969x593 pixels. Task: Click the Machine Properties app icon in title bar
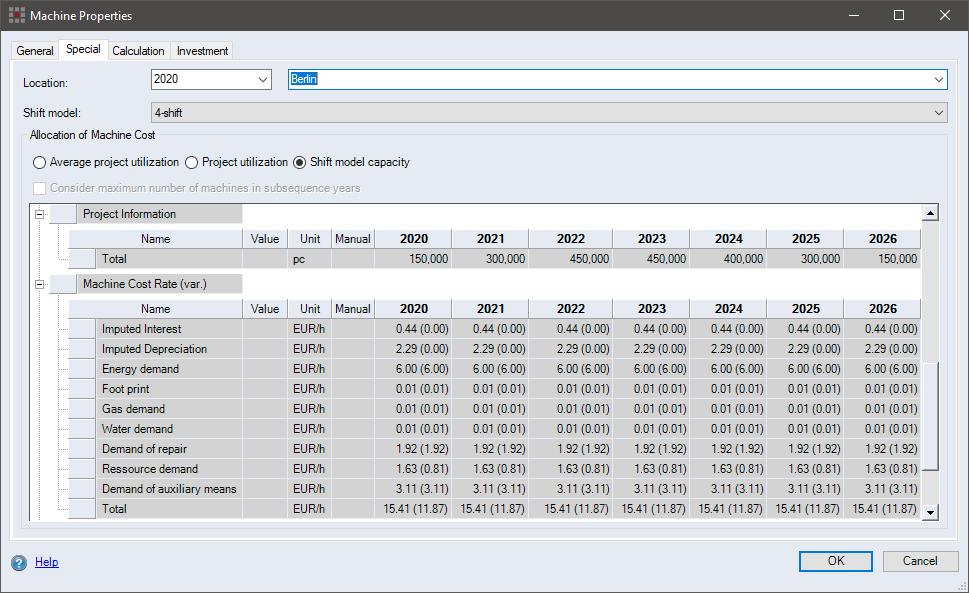click(16, 16)
